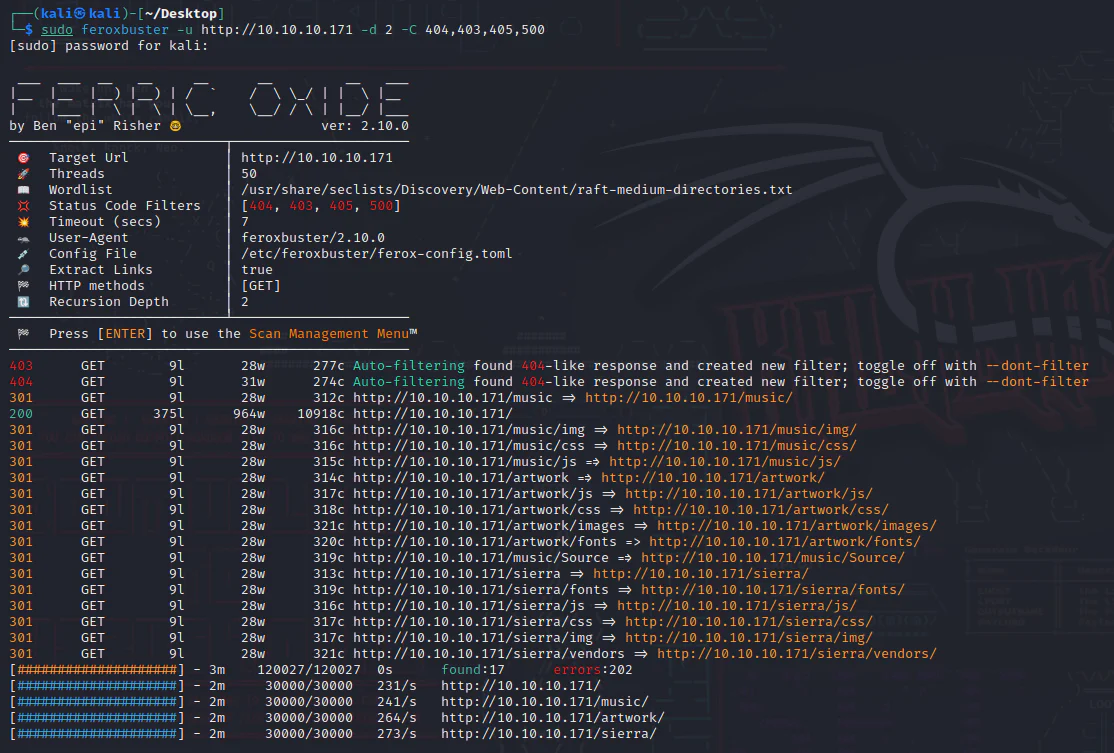1114x753 pixels.
Task: Click the 200 status code
Action: (21, 413)
